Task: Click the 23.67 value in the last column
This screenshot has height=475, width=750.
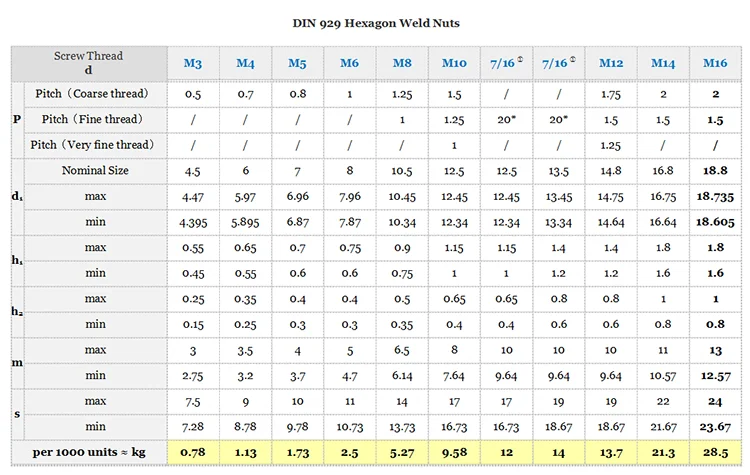Action: pos(715,427)
